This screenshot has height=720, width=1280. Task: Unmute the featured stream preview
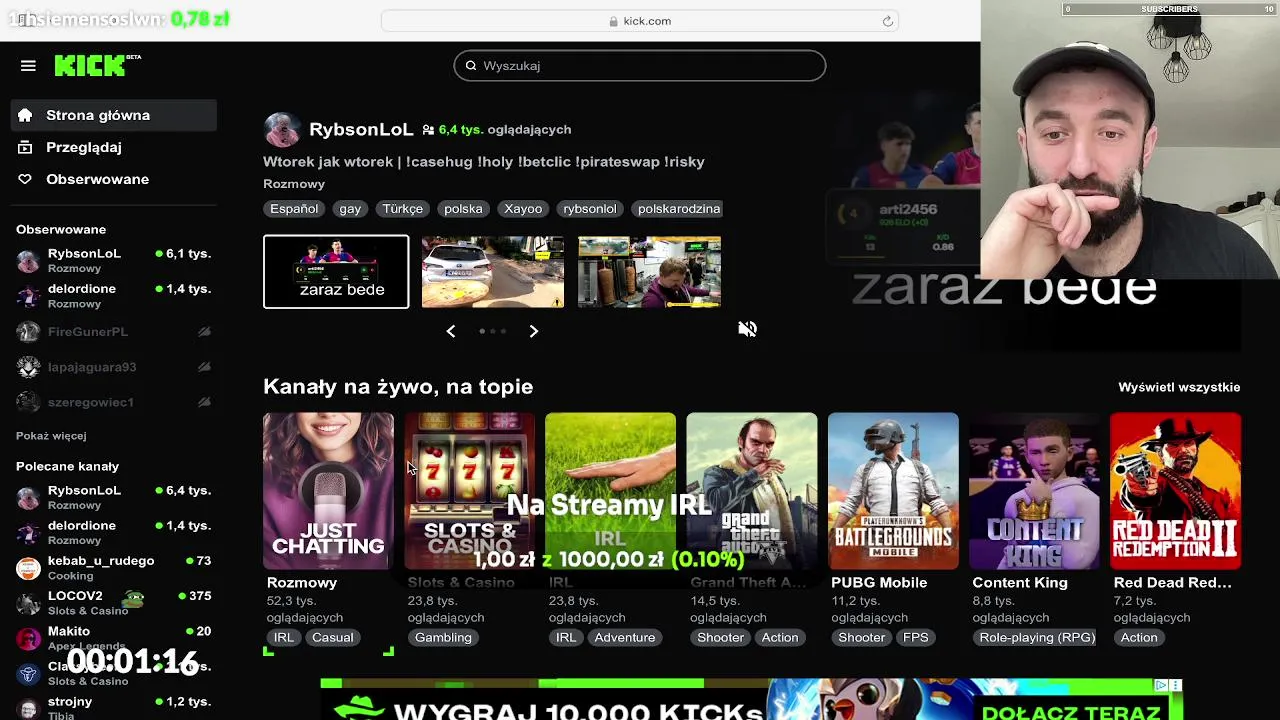pyautogui.click(x=747, y=329)
